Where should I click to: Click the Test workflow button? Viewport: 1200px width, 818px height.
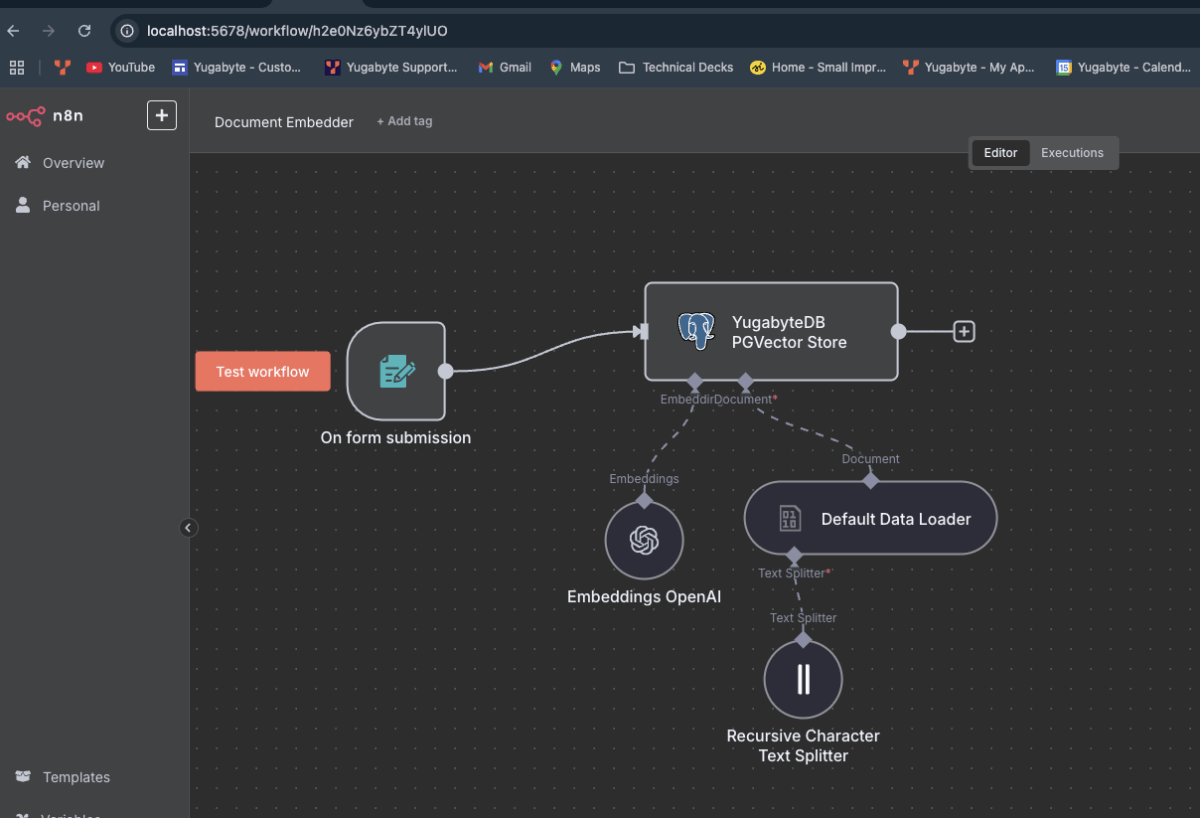click(x=262, y=371)
